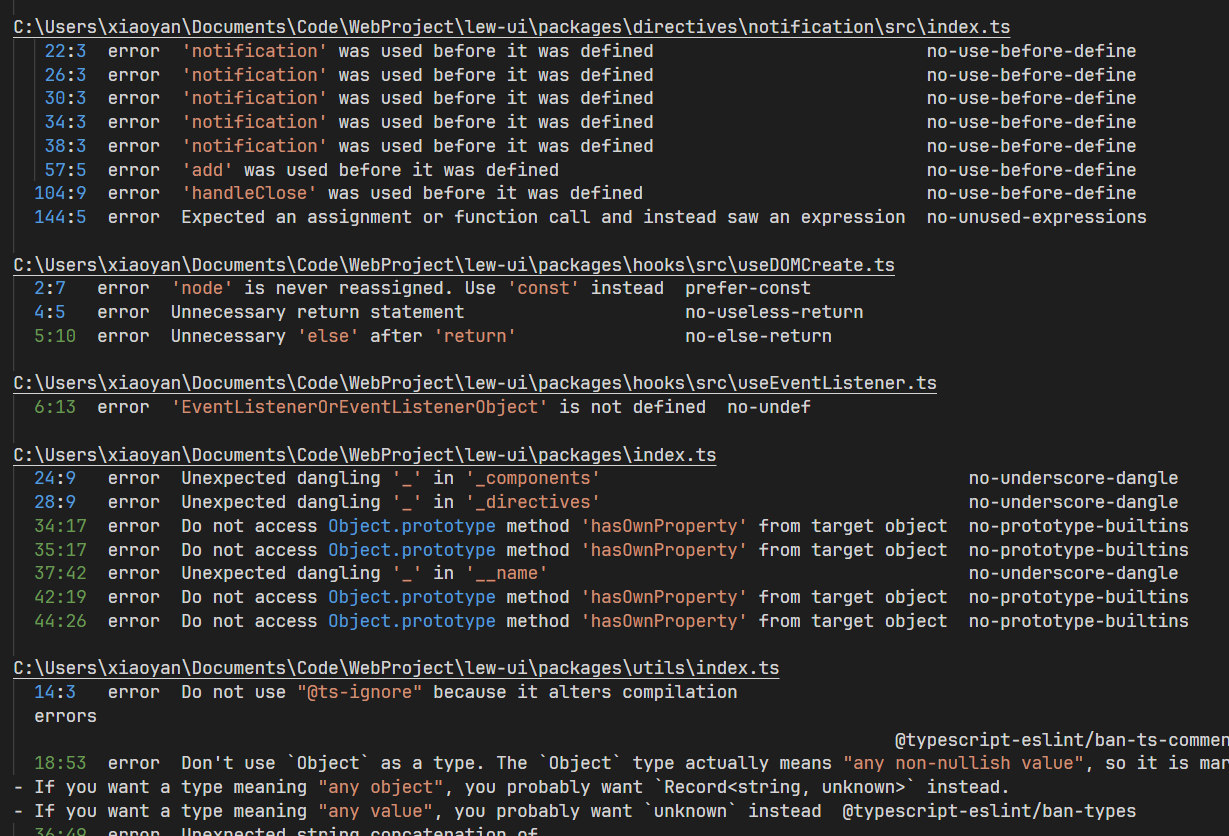Screen dimensions: 1229x836
Task: Click 'notification' on the 26:3 row
Action: click(x=254, y=75)
